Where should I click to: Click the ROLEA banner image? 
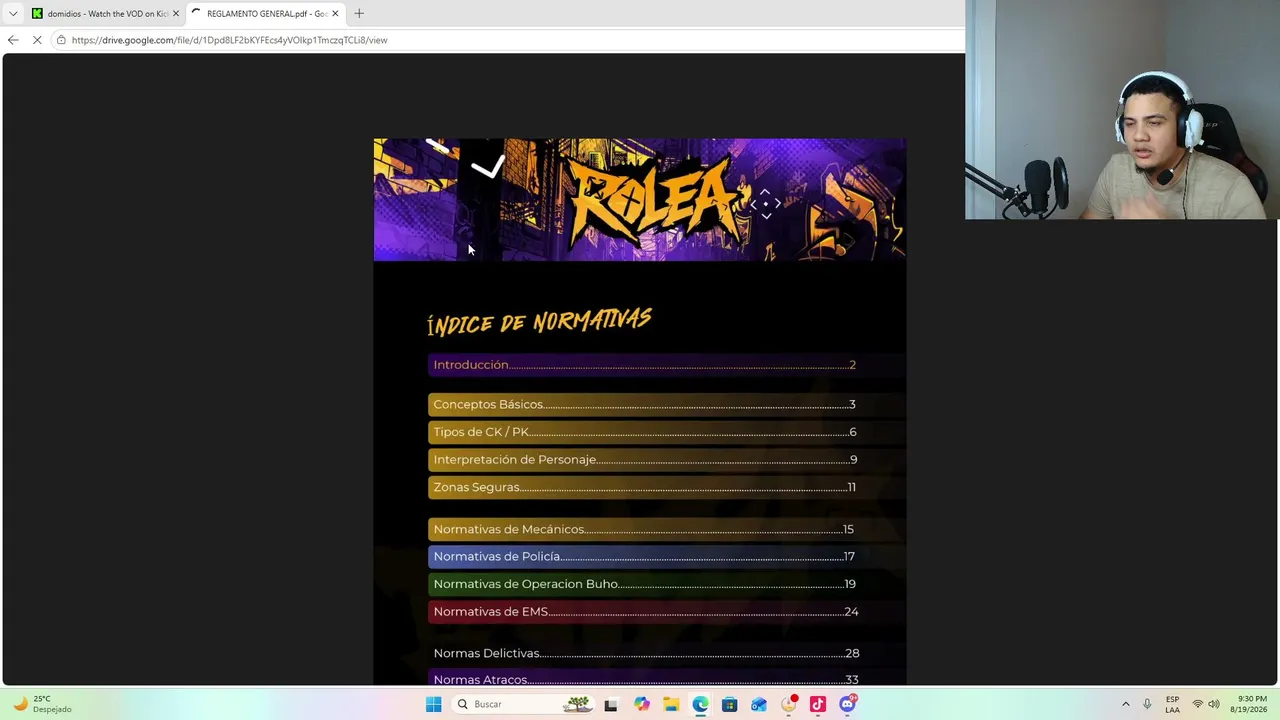point(640,200)
